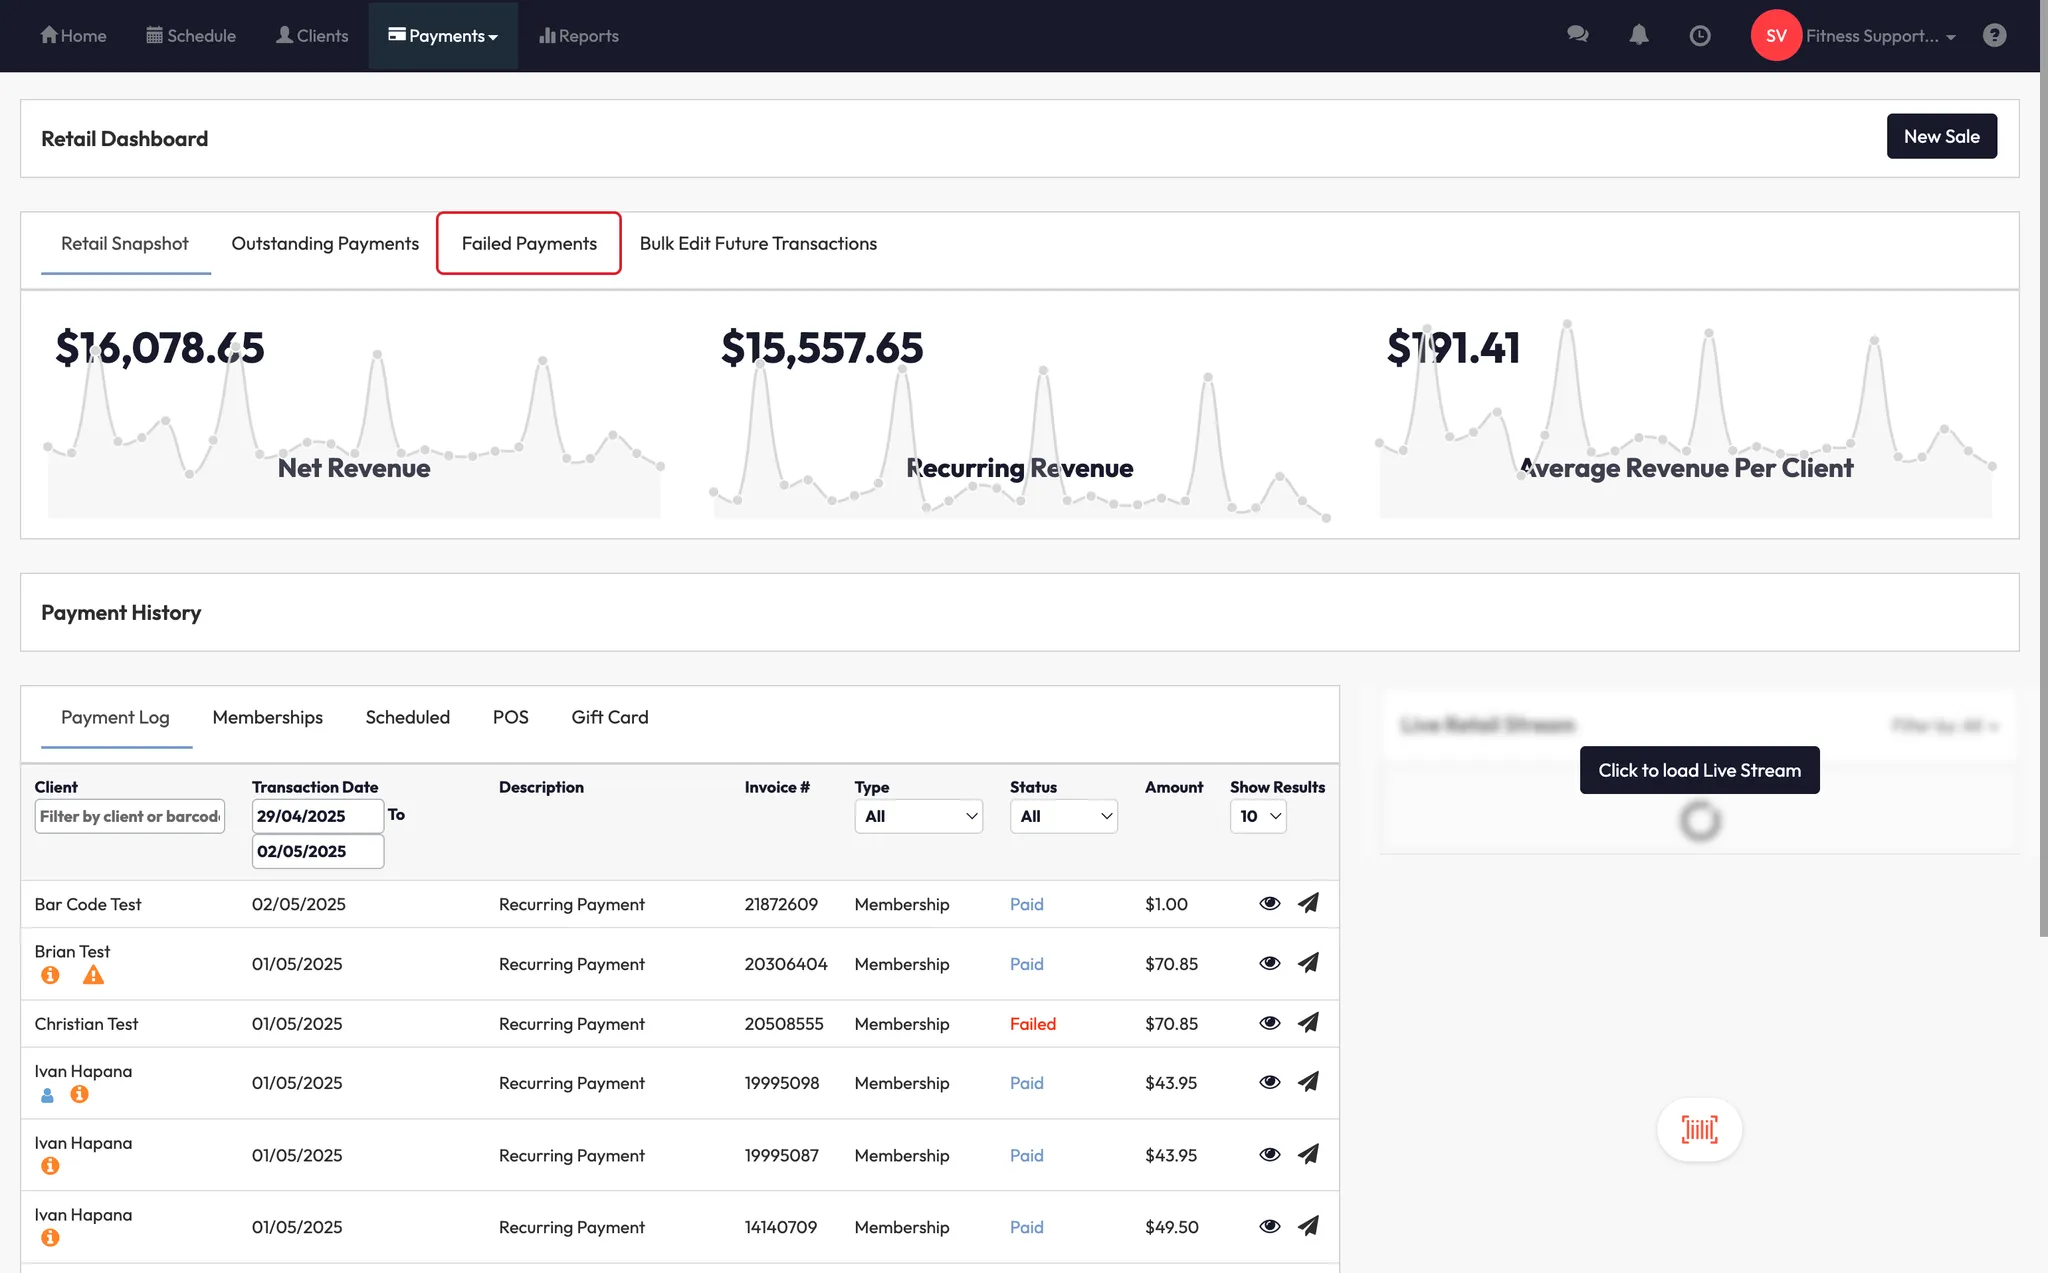The image size is (2048, 1273).
Task: View details of invoice 14140709
Action: click(1269, 1226)
